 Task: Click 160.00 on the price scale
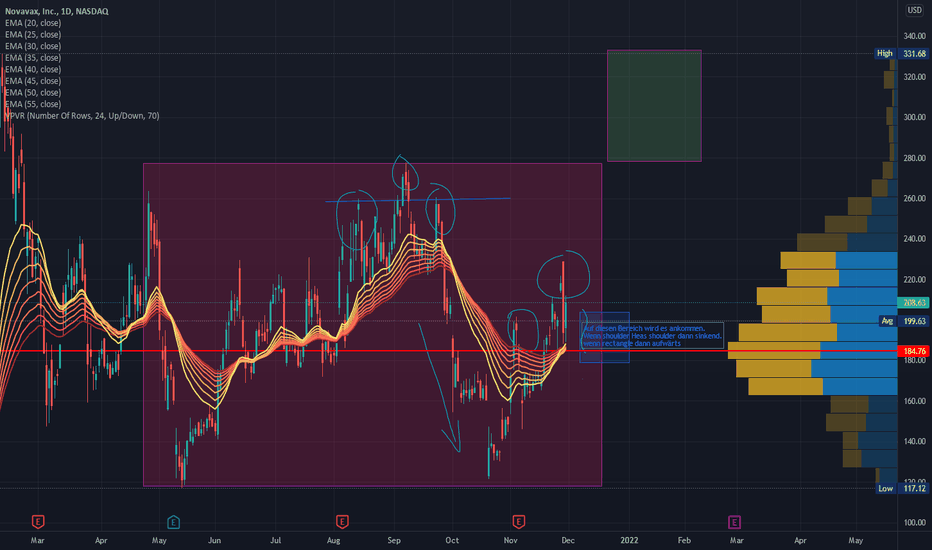pyautogui.click(x=915, y=401)
